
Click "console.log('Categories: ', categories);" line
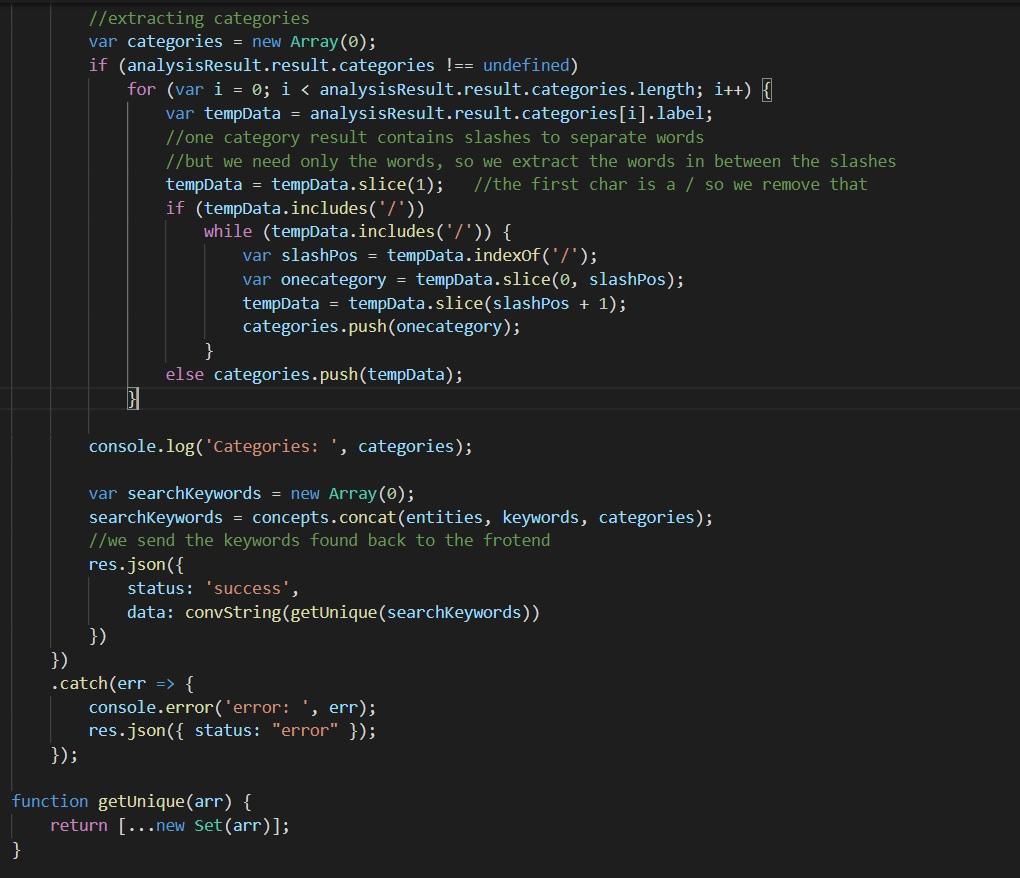pos(280,446)
